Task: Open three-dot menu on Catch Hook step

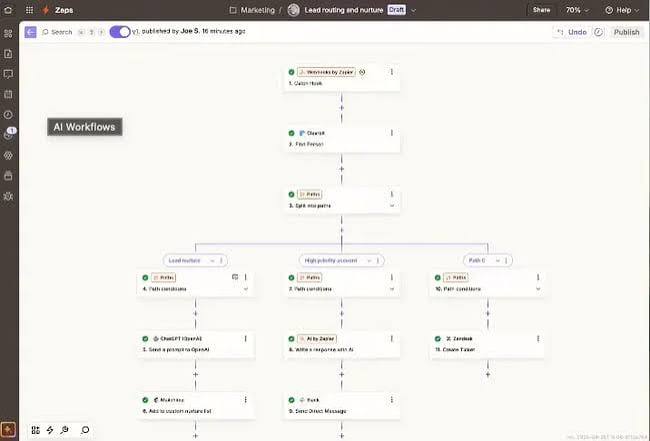Action: (391, 72)
